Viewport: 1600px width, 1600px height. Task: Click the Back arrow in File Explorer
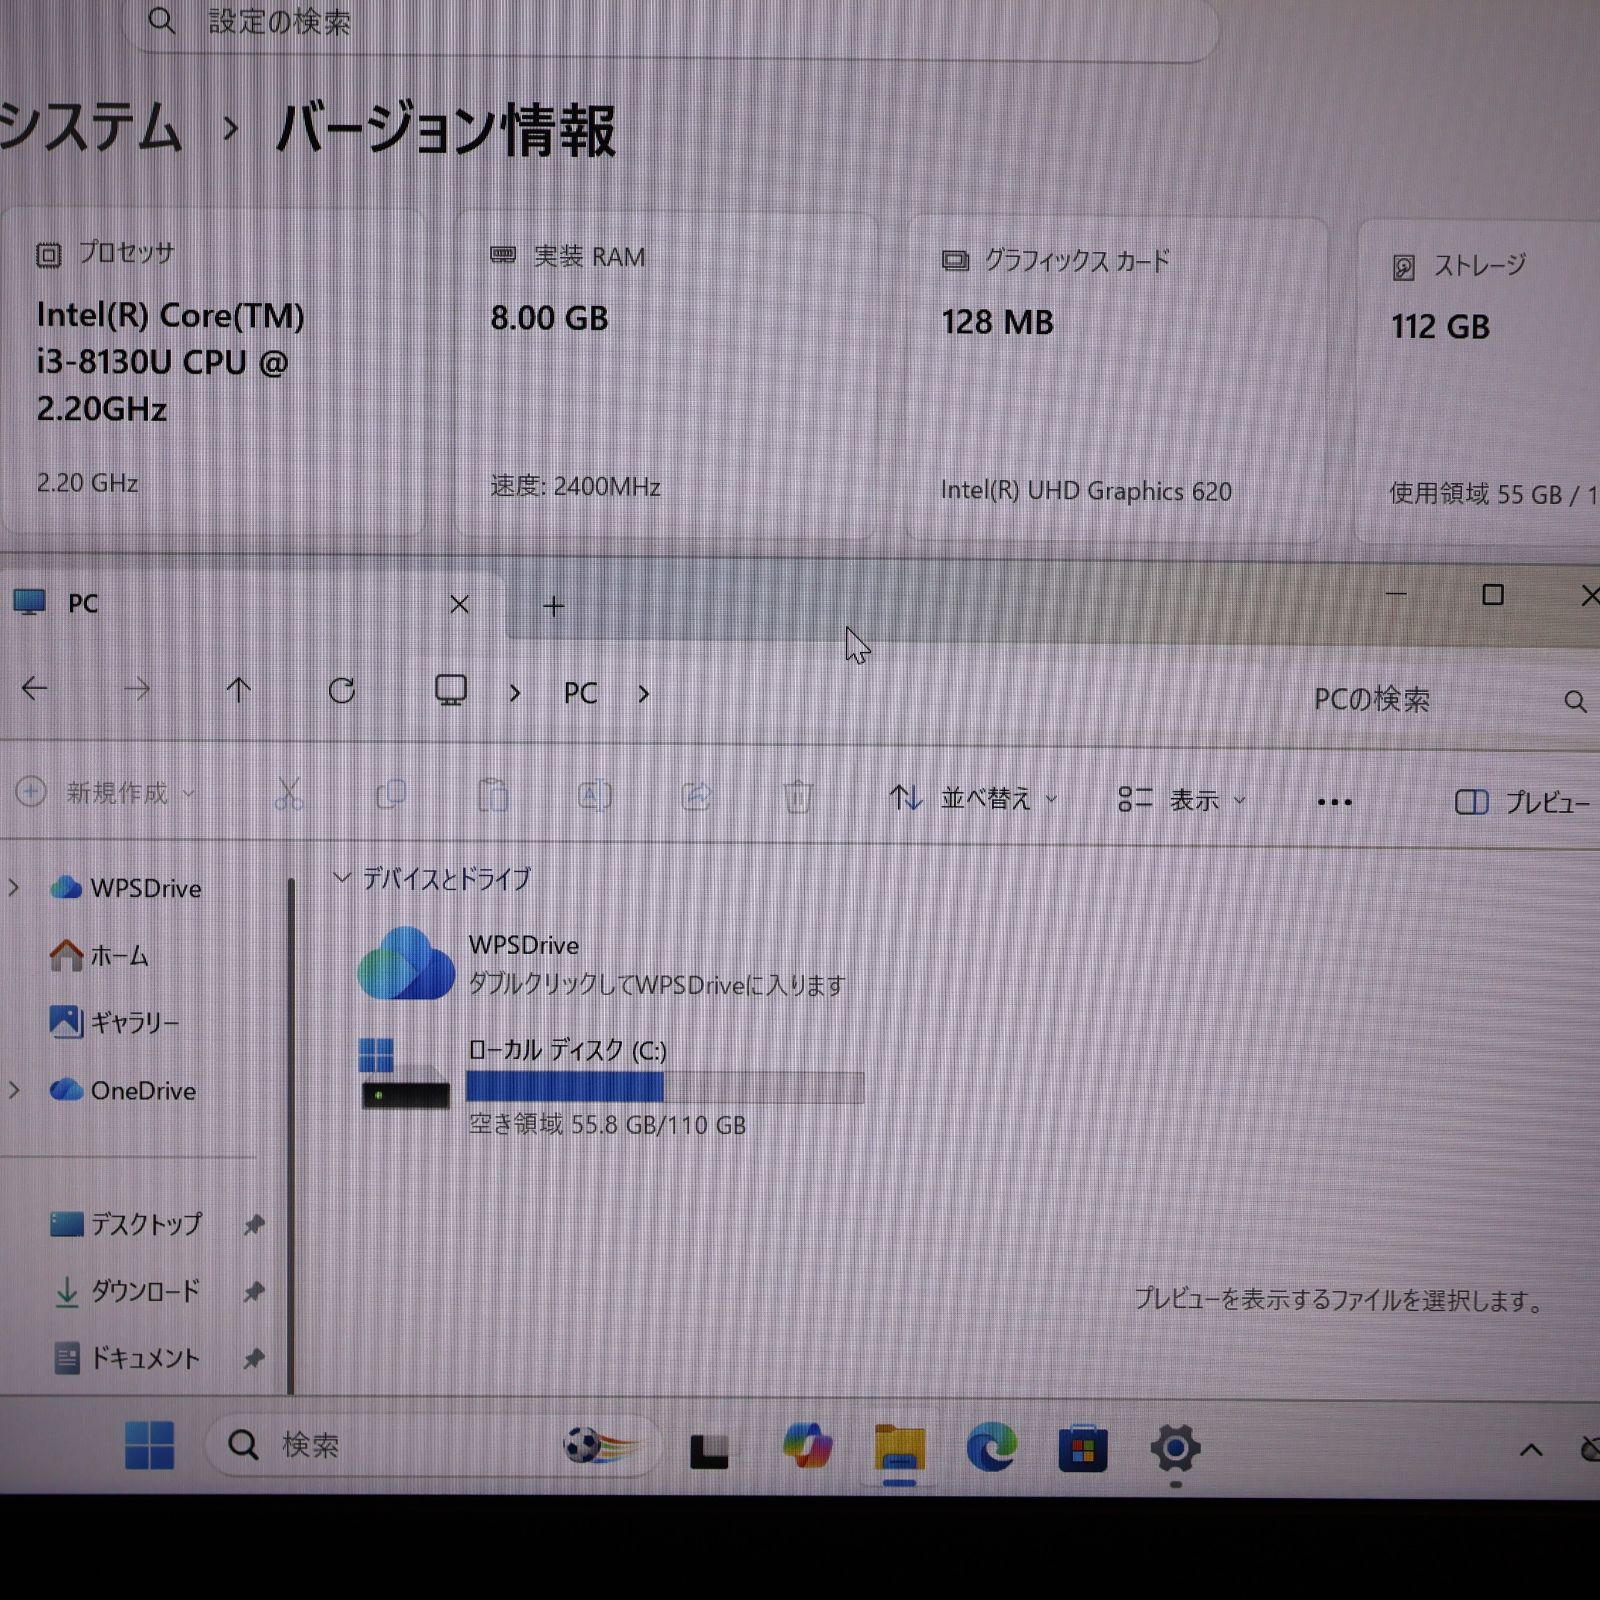pyautogui.click(x=35, y=688)
